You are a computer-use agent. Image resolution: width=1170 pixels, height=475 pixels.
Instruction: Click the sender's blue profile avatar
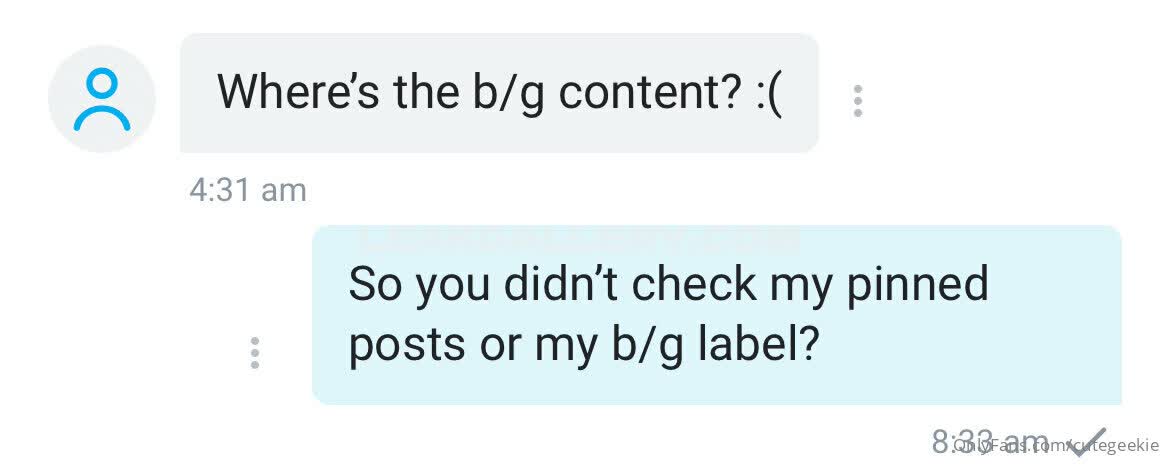(x=102, y=99)
